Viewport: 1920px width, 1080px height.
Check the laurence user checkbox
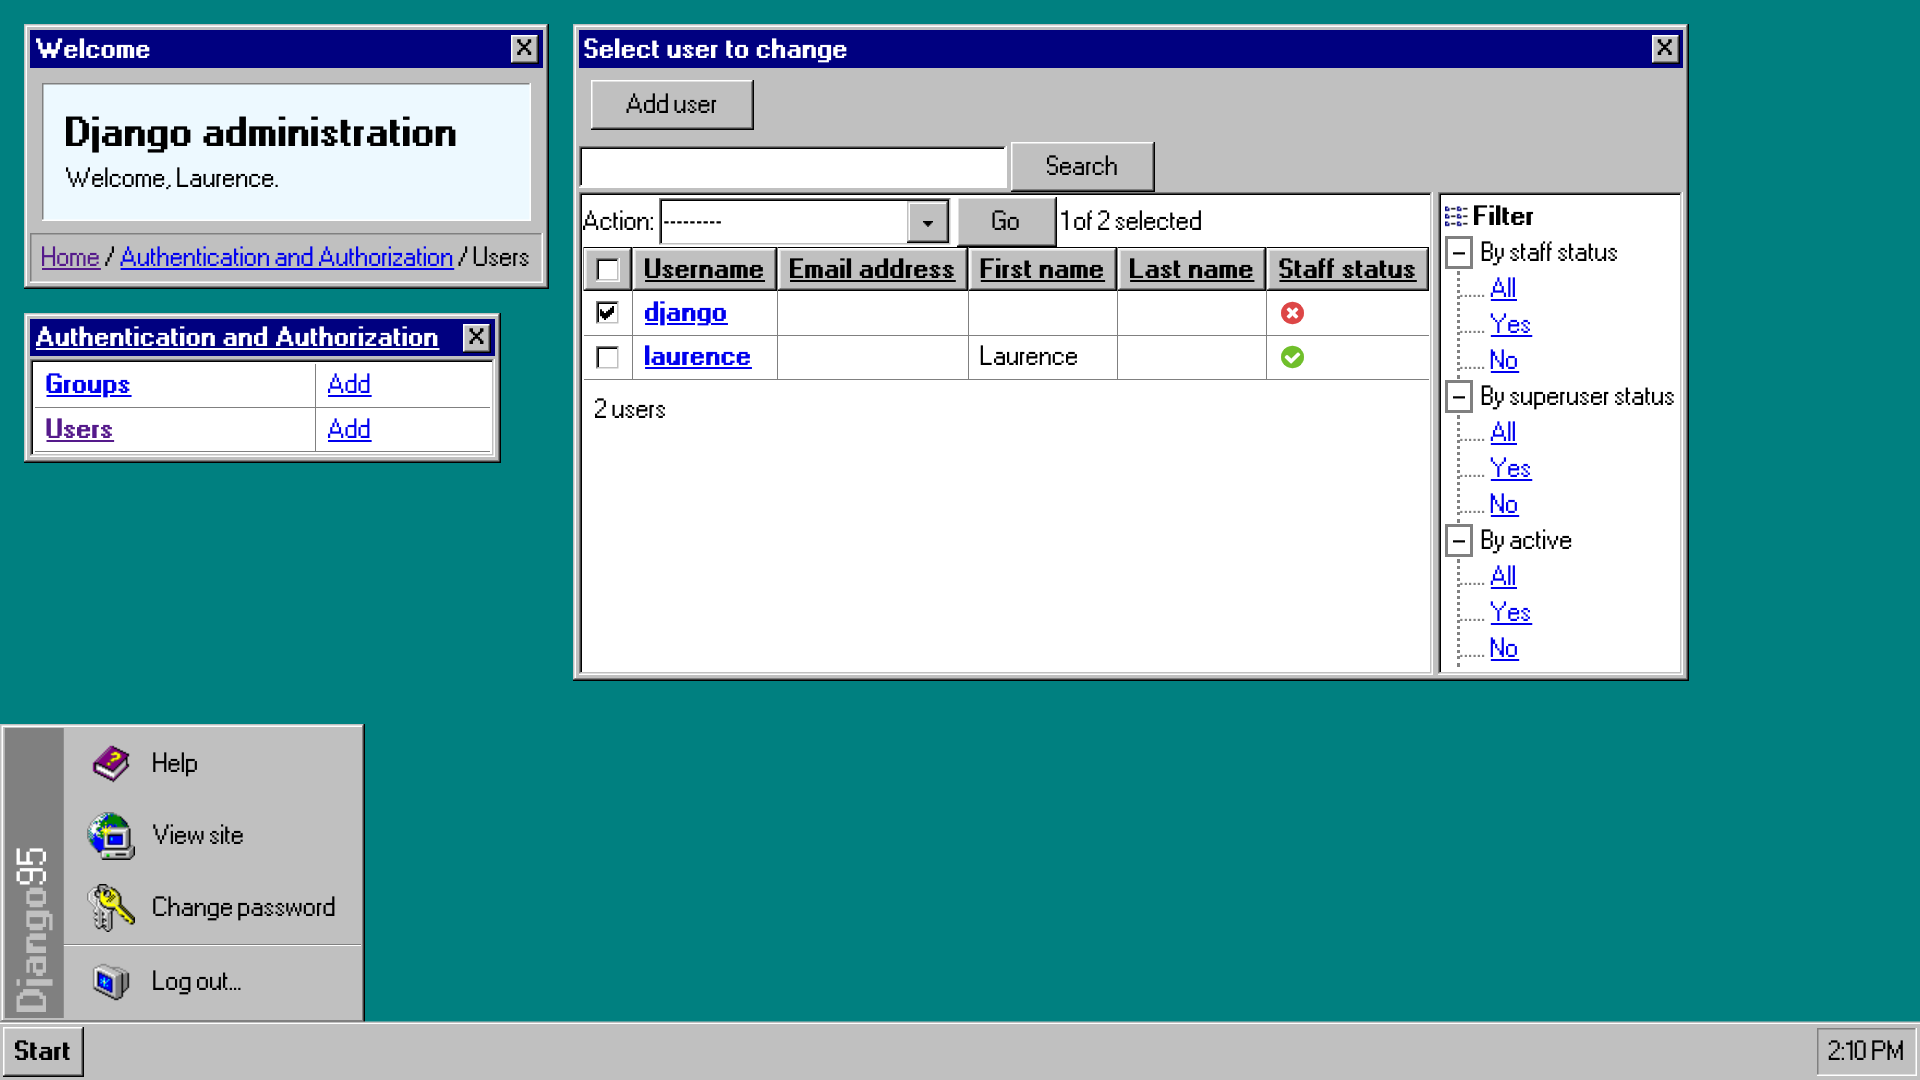(607, 357)
